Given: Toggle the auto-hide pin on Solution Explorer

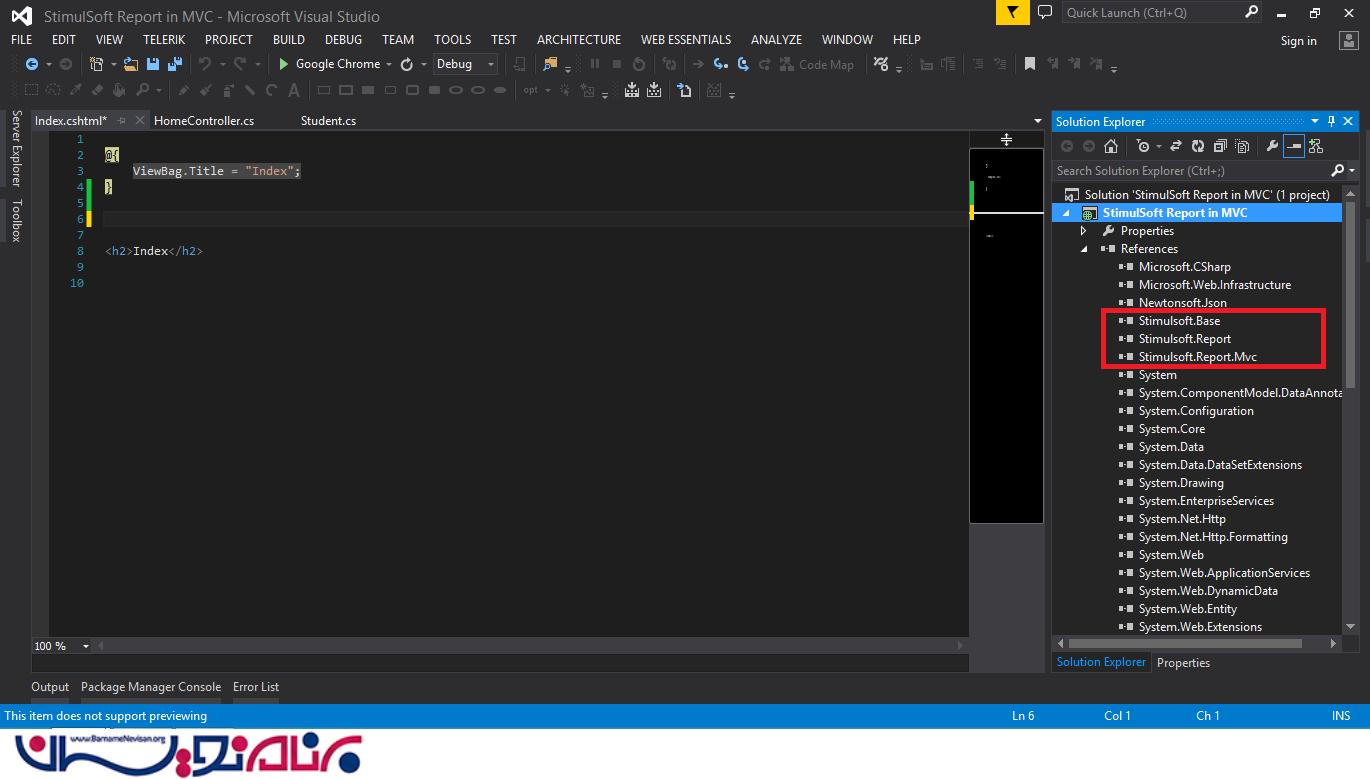Looking at the screenshot, I should pos(1331,121).
